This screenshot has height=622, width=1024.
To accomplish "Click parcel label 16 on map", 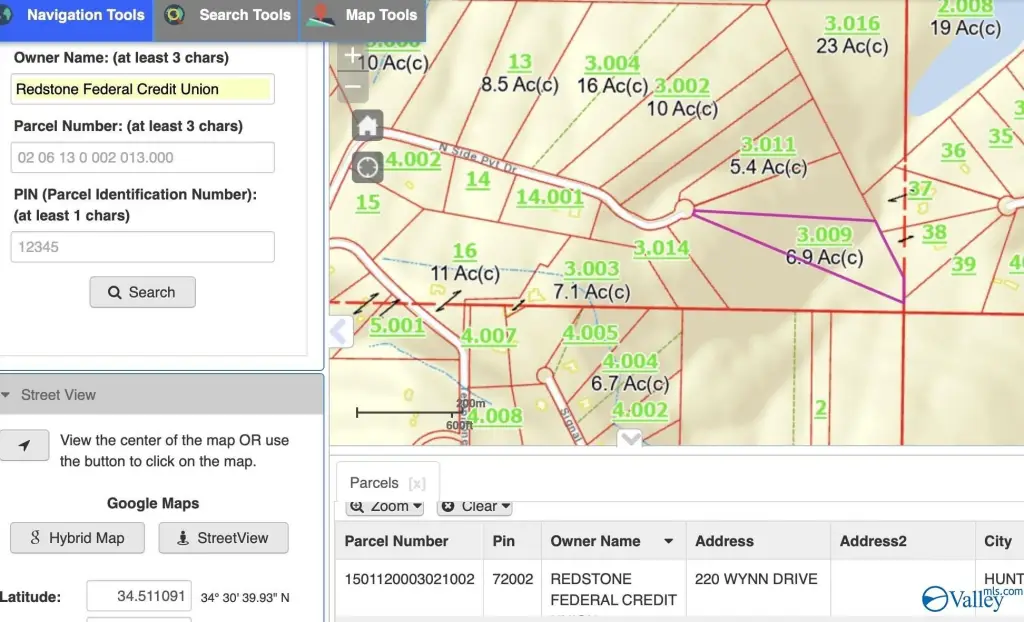I will [464, 251].
